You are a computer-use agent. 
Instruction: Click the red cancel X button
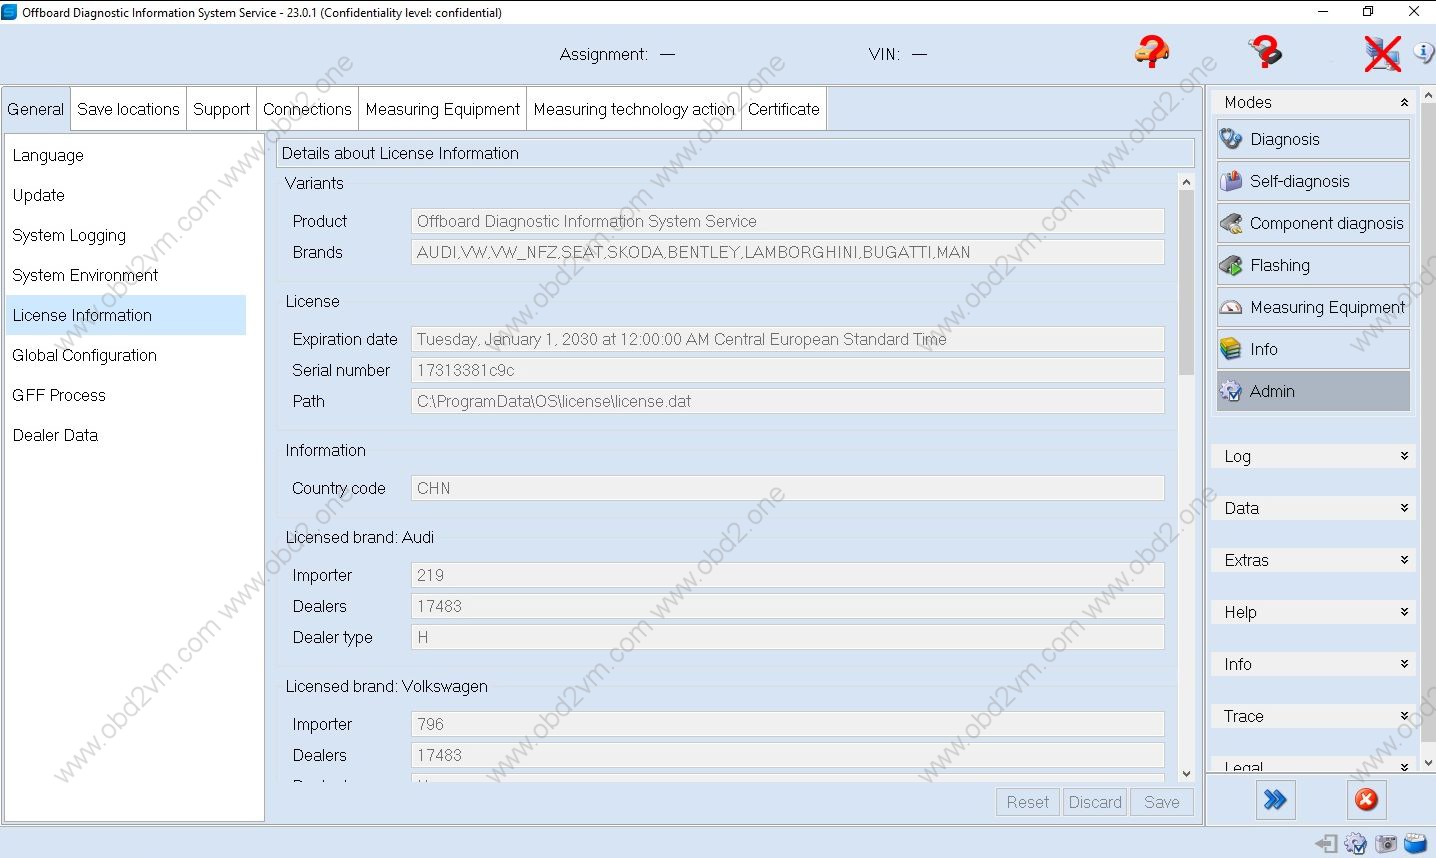[x=1366, y=800]
